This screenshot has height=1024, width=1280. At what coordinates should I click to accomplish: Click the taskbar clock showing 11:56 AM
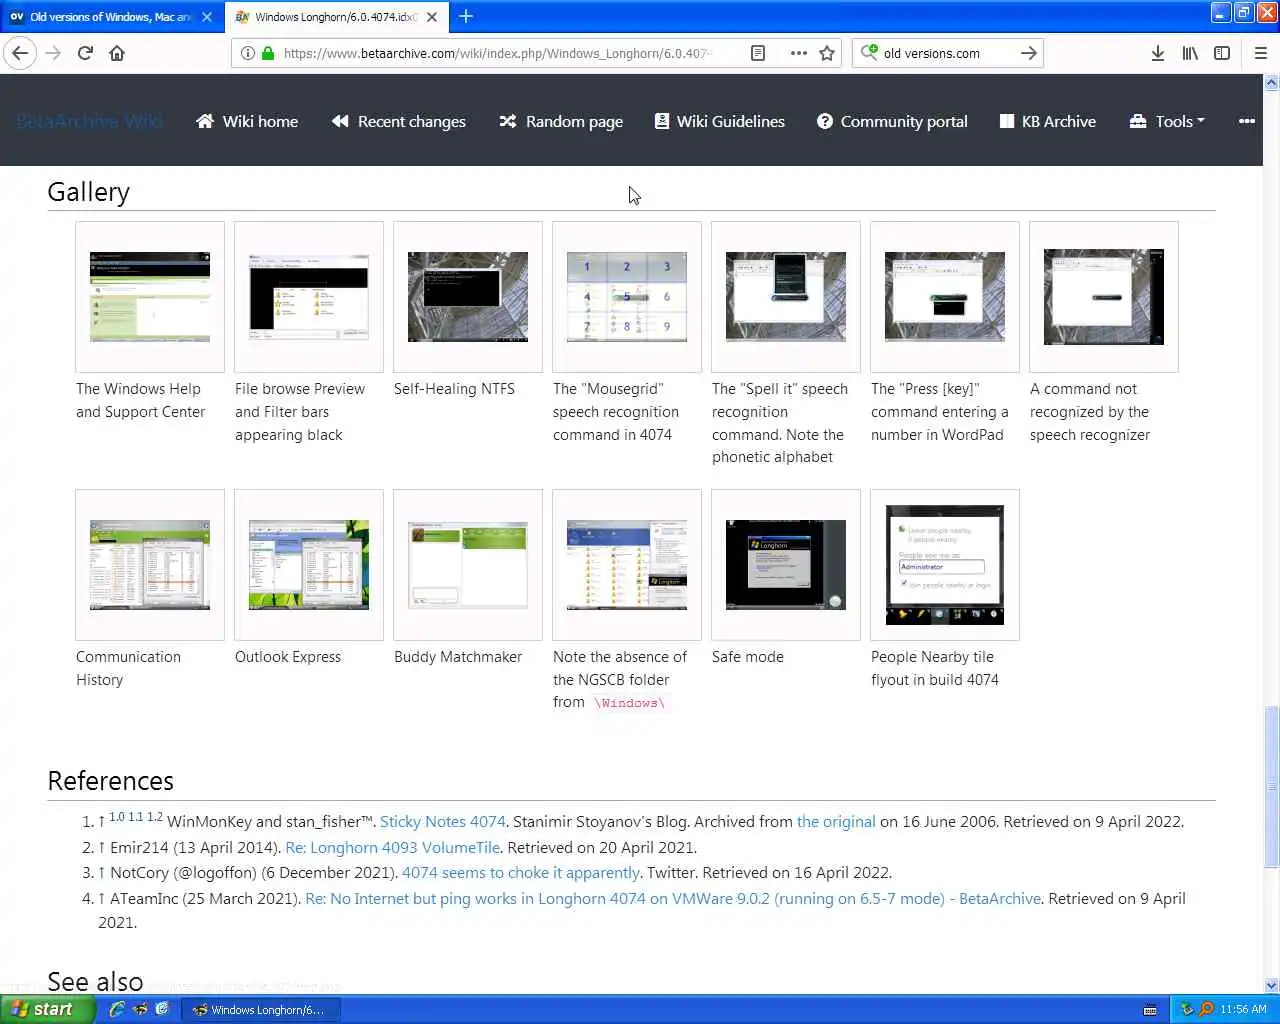1243,1009
